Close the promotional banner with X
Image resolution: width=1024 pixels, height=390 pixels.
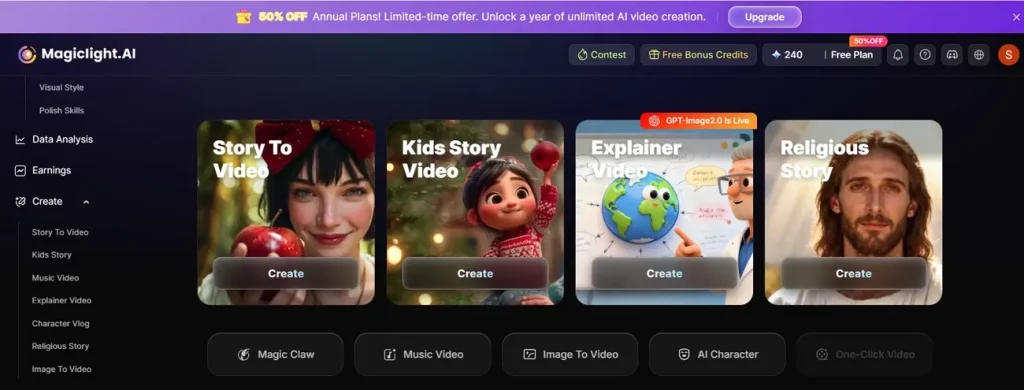click(x=1016, y=17)
